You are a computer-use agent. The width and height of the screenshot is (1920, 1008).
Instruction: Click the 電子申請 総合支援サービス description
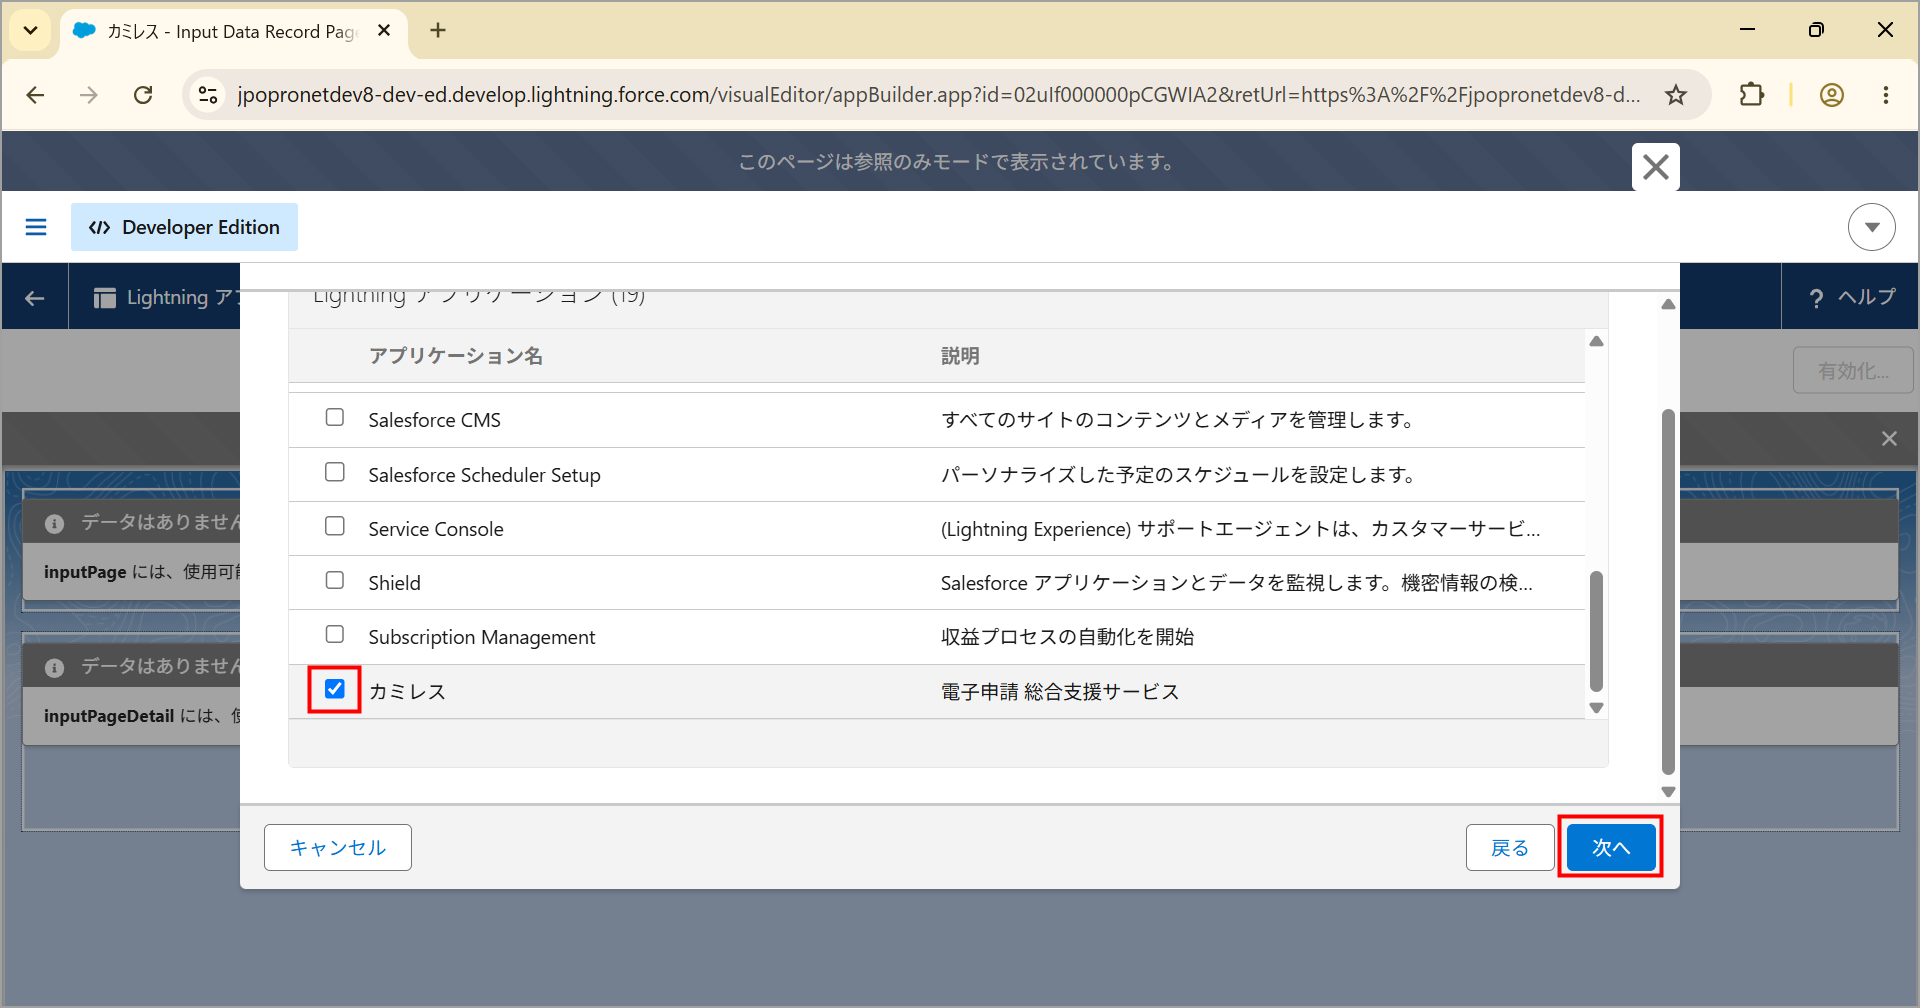point(1060,692)
